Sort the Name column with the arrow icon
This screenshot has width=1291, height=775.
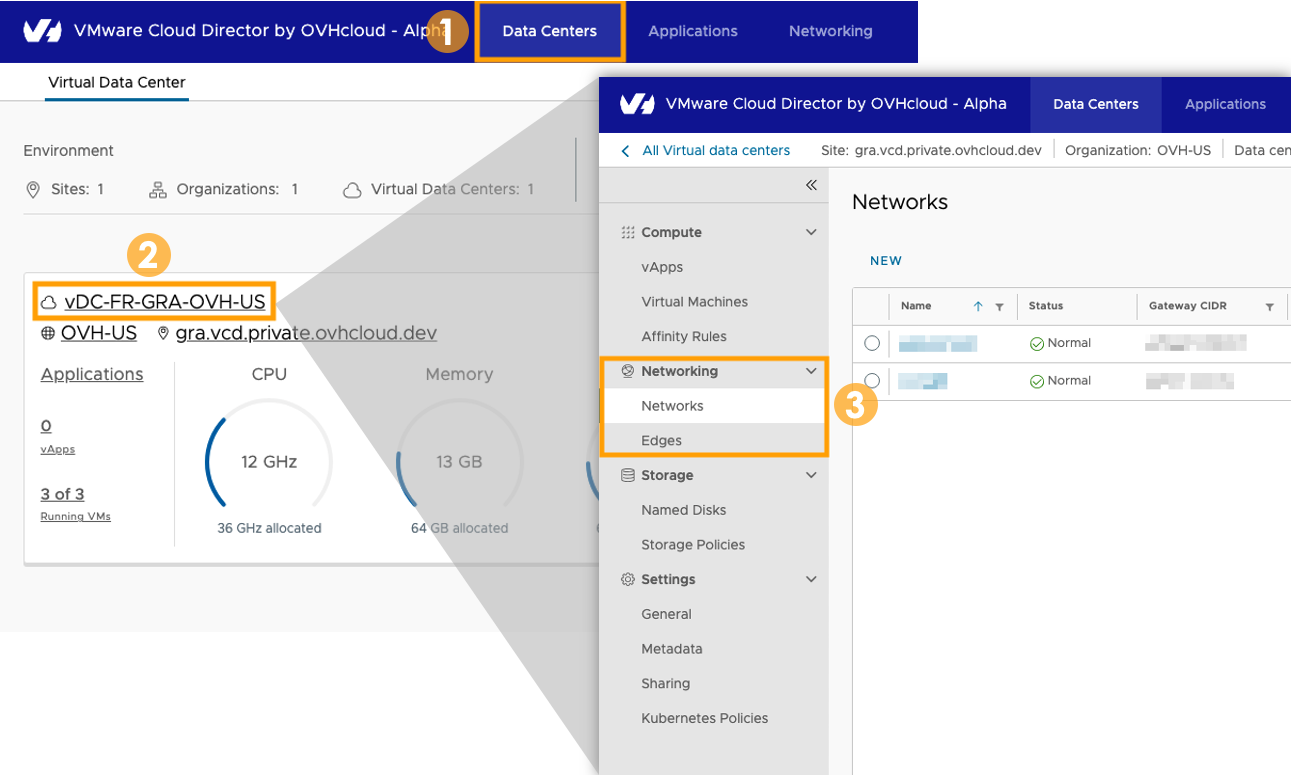978,307
